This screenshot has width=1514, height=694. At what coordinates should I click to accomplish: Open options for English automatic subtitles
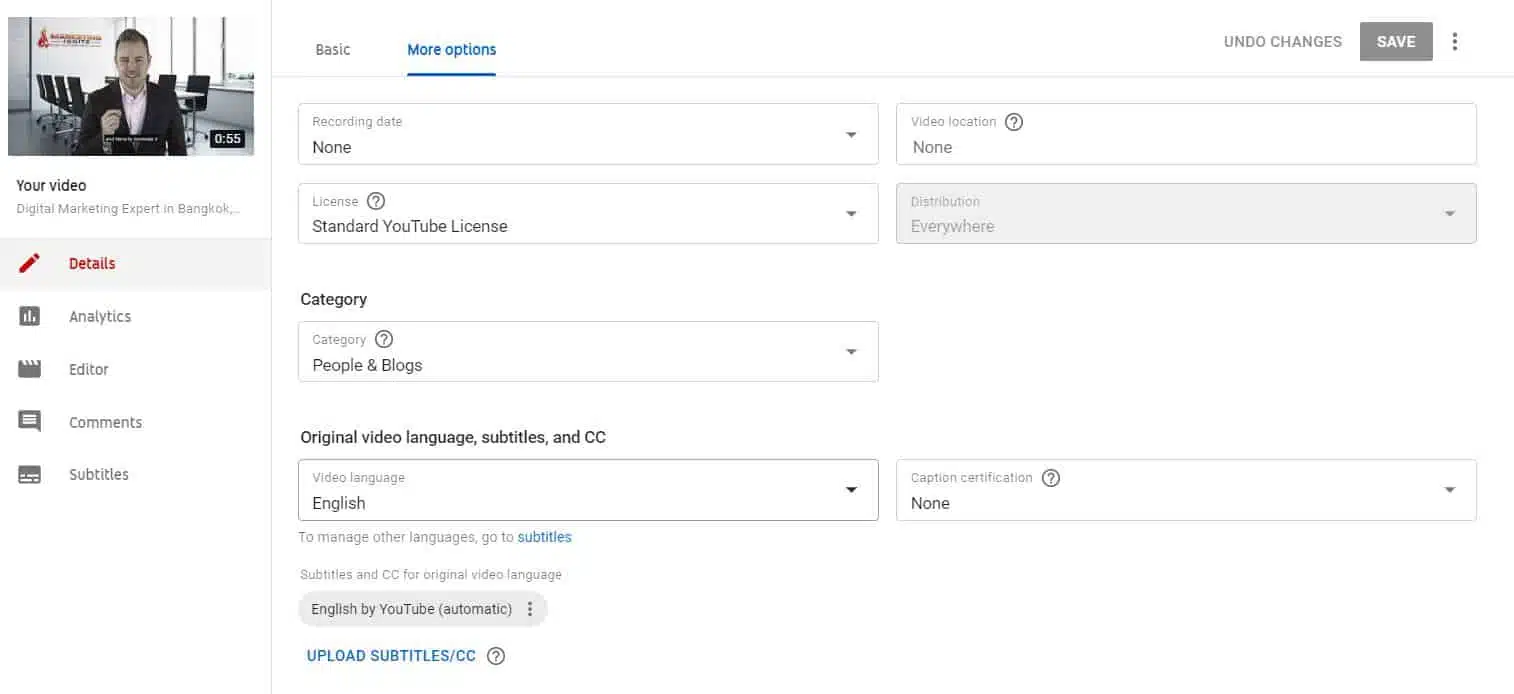pos(530,609)
